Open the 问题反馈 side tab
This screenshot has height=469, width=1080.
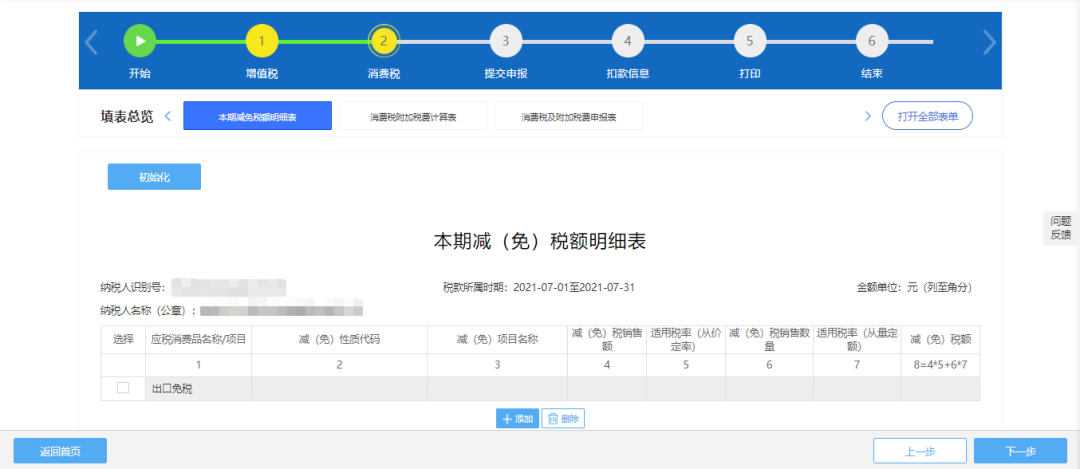point(1061,228)
